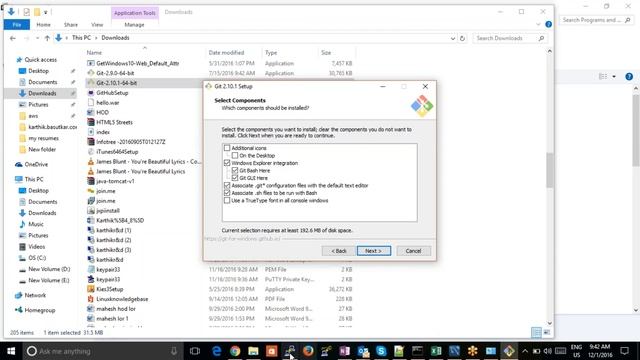Select the Kies3Setup file
This screenshot has width=640, height=360.
click(x=109, y=289)
